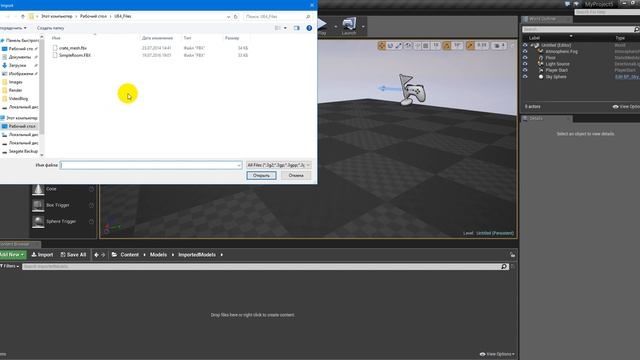This screenshot has height=360, width=640.
Task: Navigate back with Content Browser arrow
Action: (x=96, y=255)
